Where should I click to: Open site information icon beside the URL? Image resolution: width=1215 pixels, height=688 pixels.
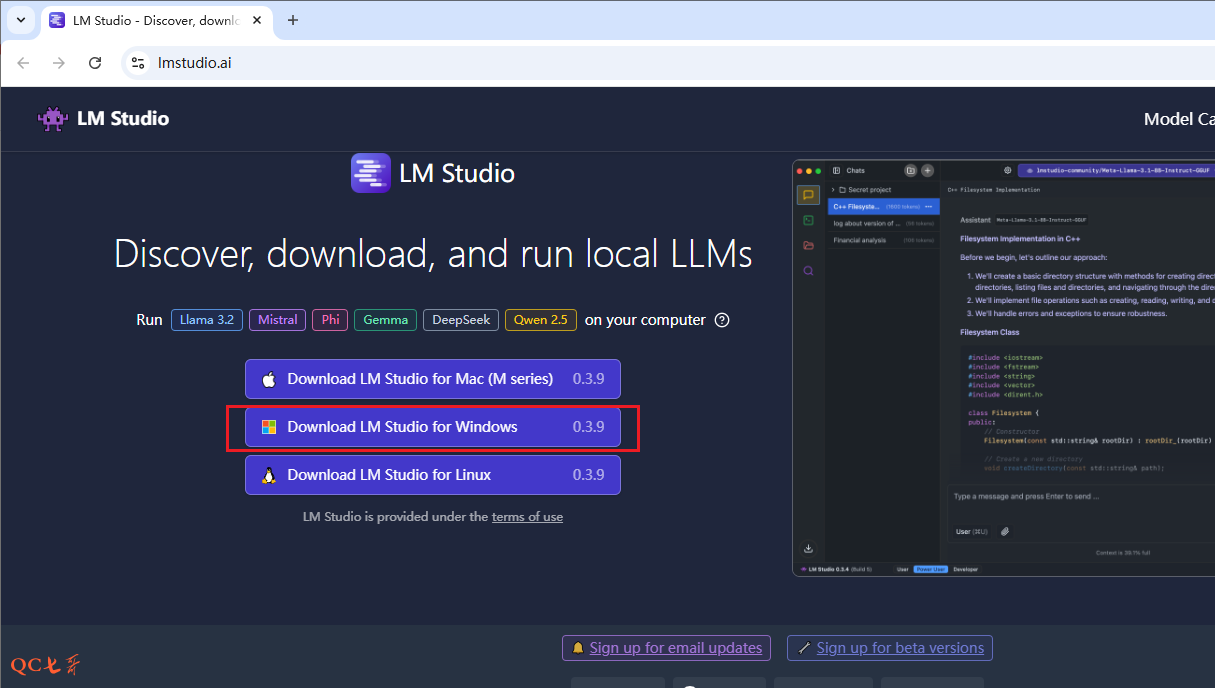(x=138, y=63)
